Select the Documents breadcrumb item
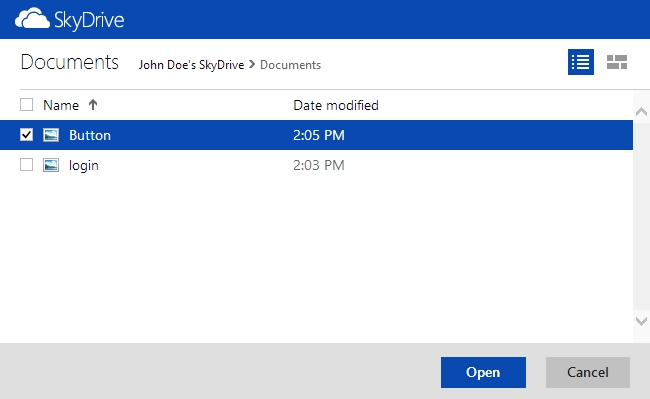The image size is (650, 399). pos(291,65)
